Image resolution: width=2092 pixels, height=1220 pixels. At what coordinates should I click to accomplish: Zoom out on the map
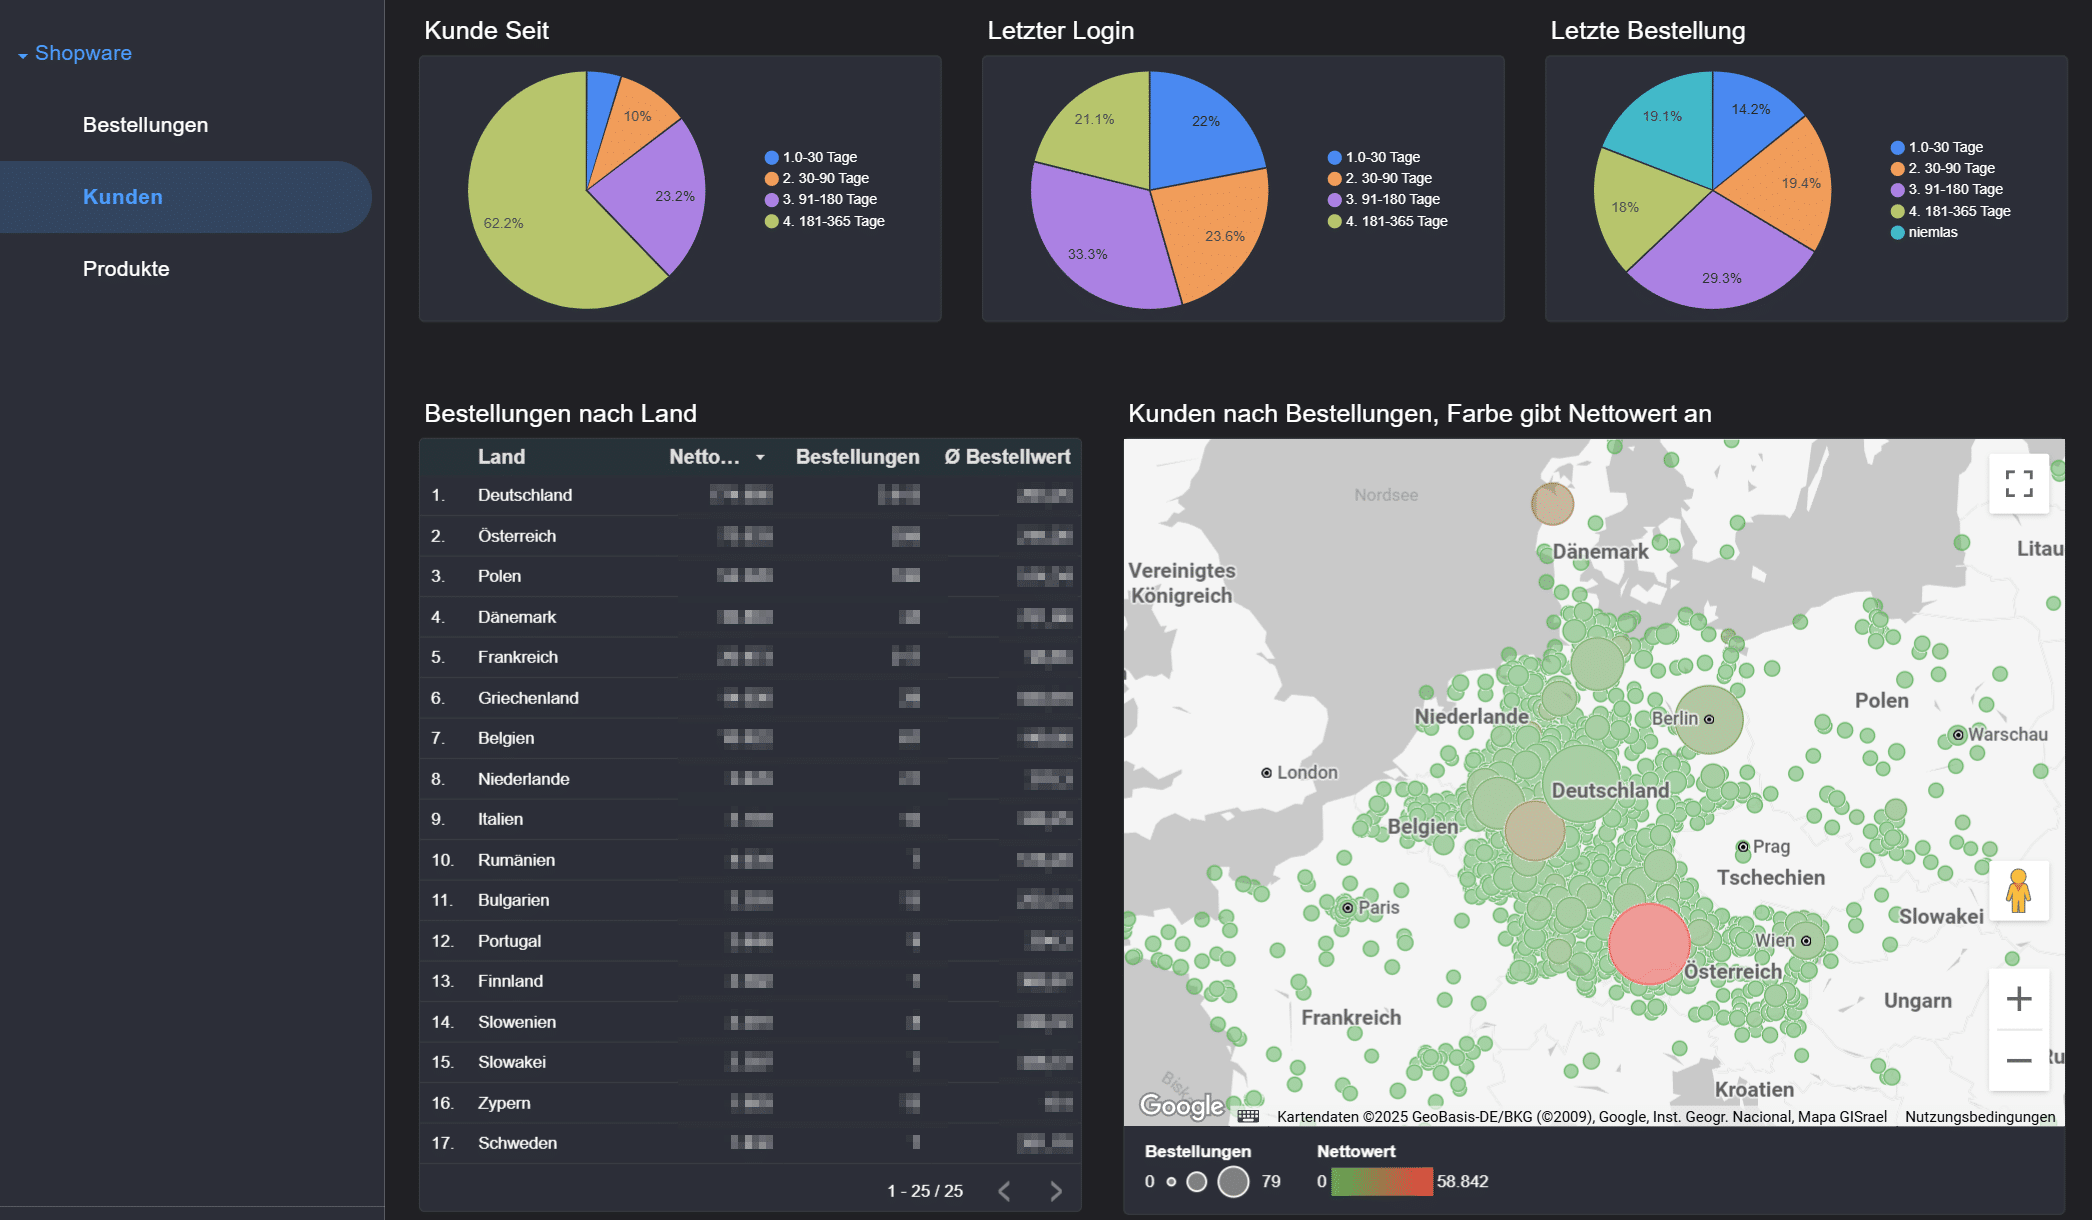coord(2018,1059)
